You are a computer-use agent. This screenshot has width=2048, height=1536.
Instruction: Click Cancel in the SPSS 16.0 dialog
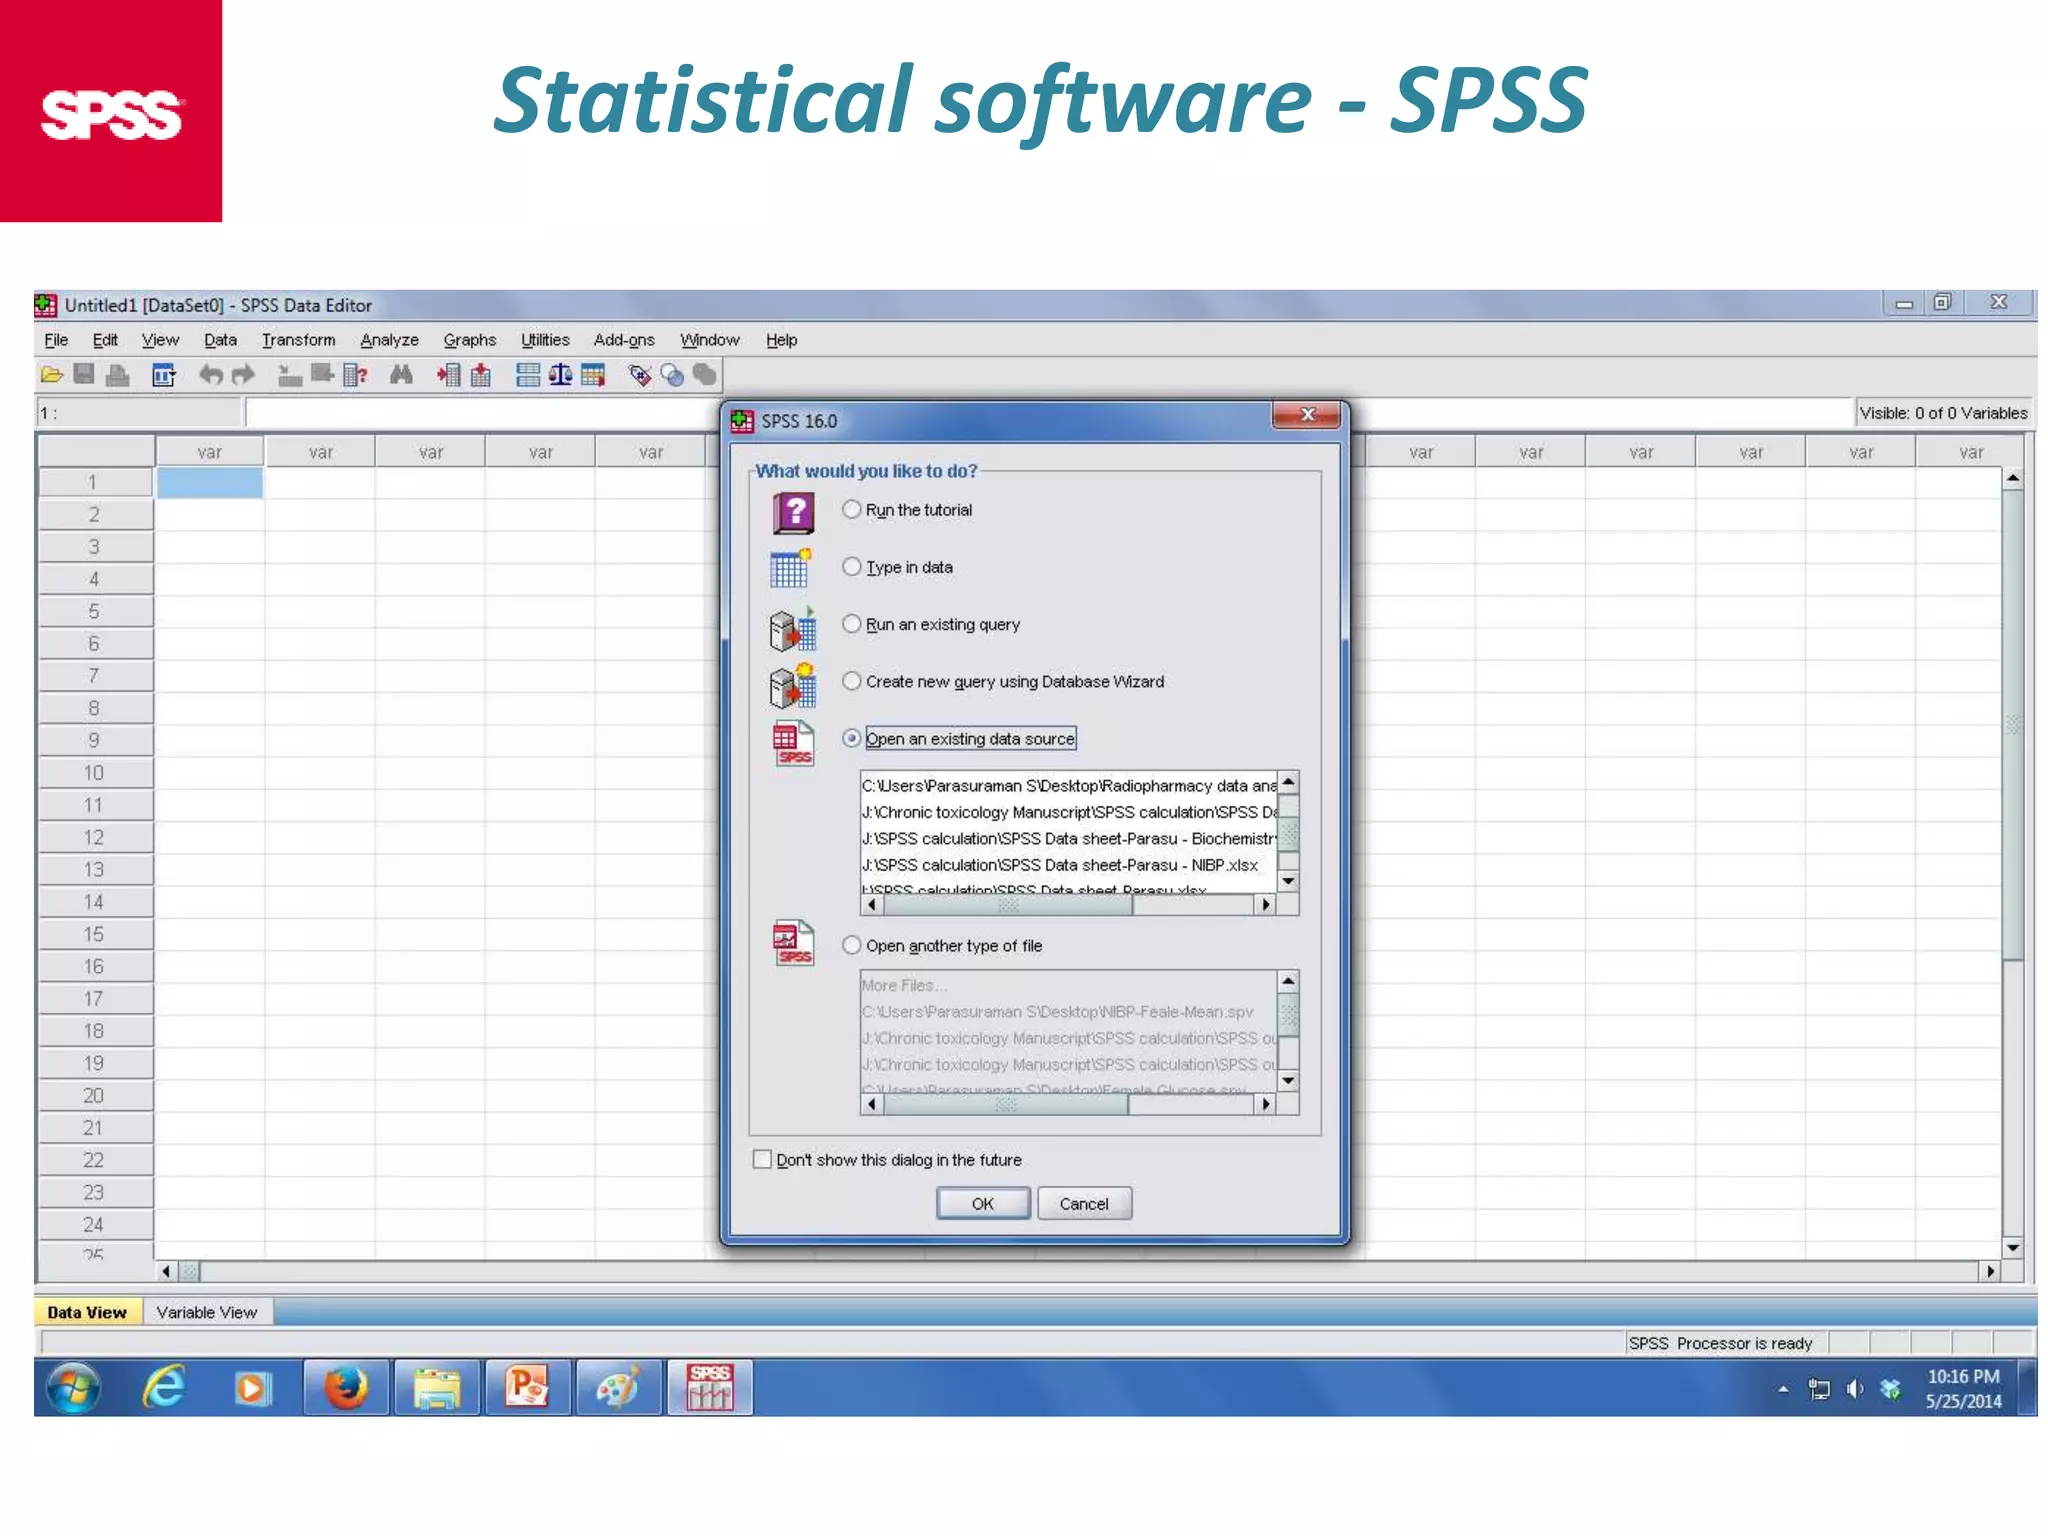(1084, 1203)
